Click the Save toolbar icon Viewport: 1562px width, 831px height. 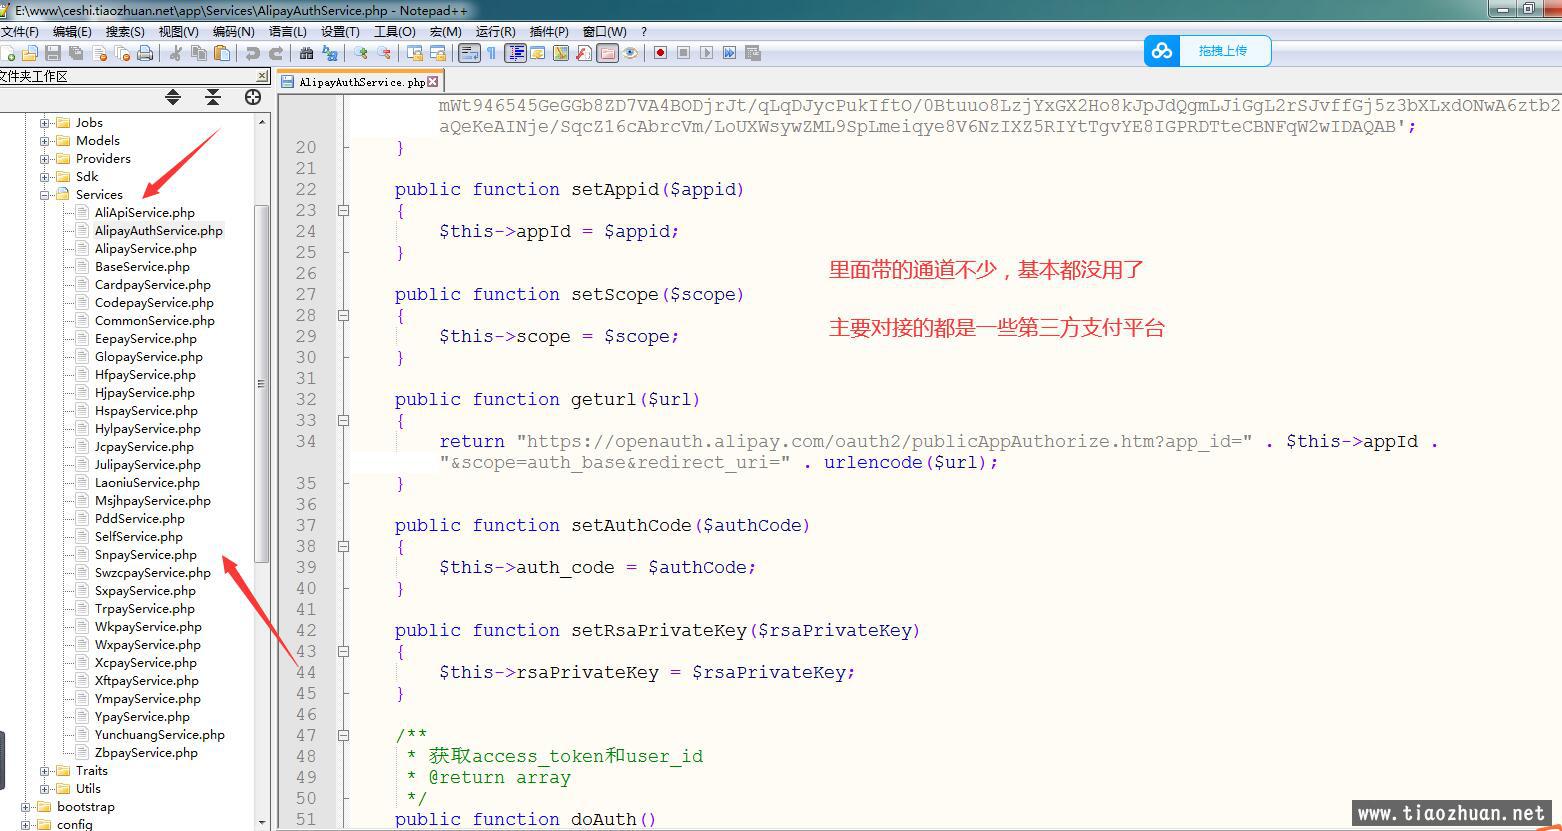coord(53,53)
